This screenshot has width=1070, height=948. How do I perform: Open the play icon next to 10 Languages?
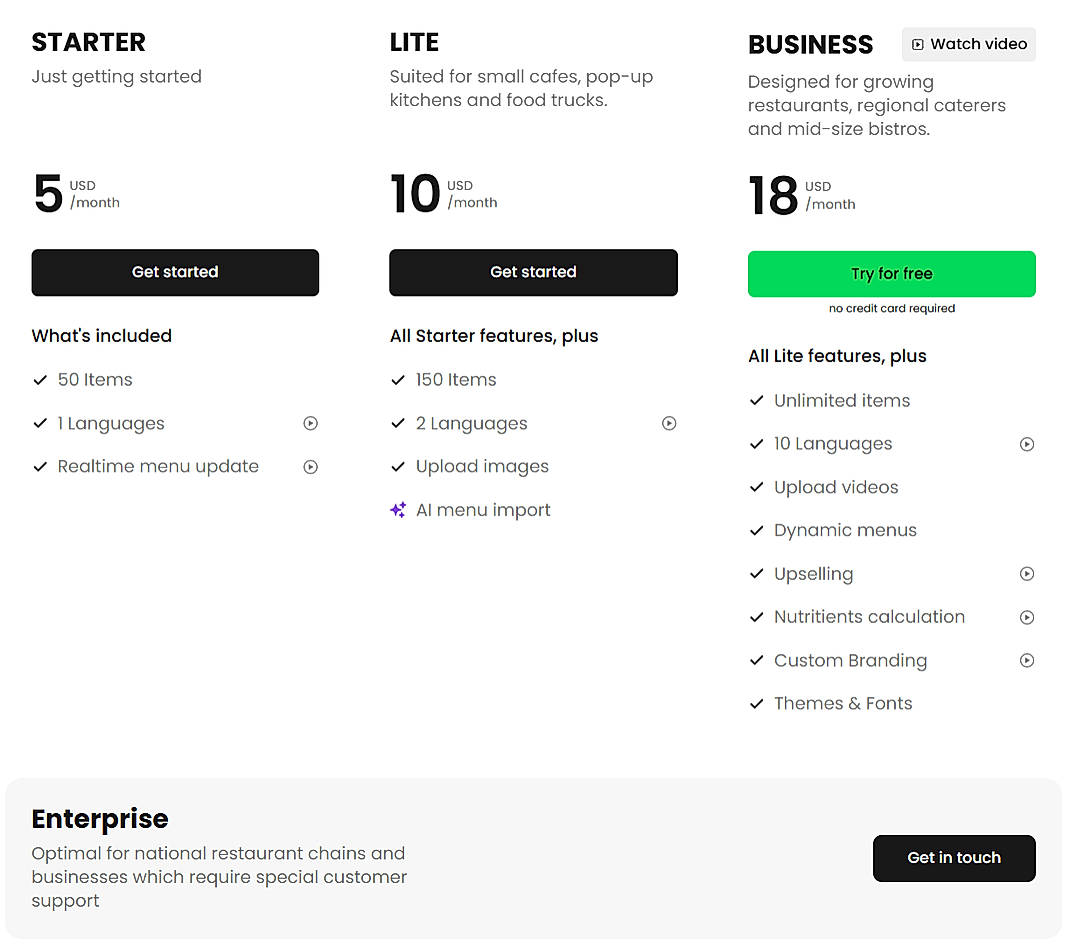pos(1027,443)
